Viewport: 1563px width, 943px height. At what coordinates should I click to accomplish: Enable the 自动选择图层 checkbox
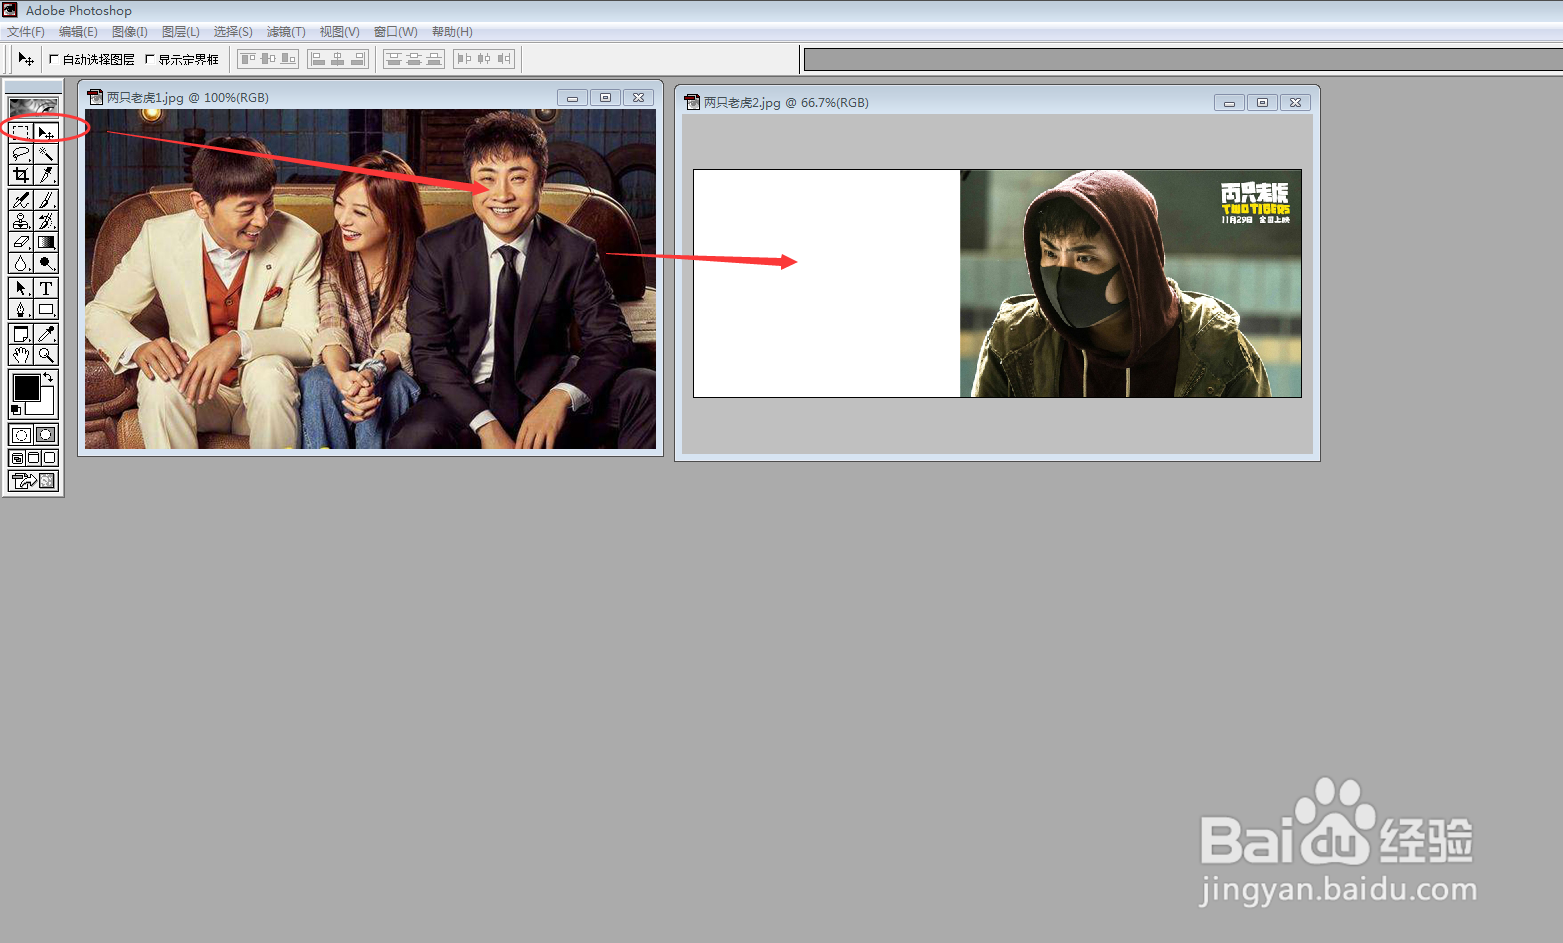[54, 59]
